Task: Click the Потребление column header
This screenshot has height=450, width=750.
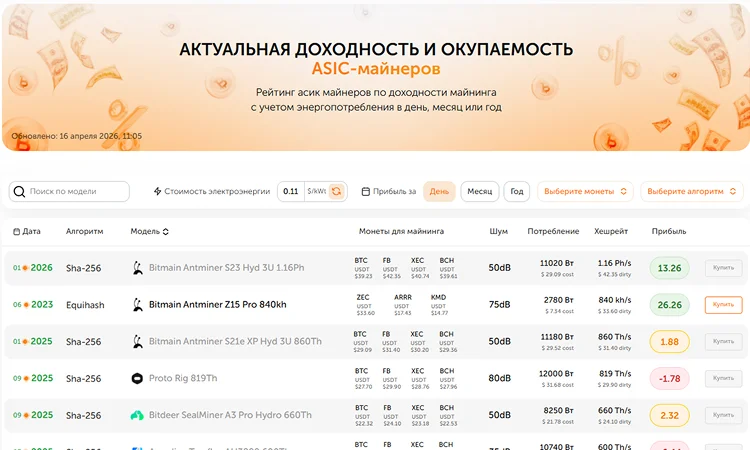Action: click(553, 231)
